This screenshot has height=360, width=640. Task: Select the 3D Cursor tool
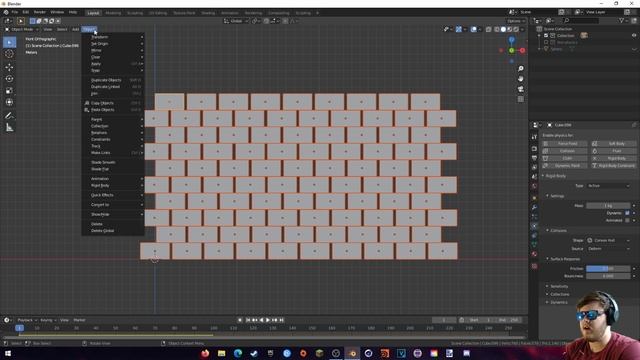pyautogui.click(x=9, y=54)
